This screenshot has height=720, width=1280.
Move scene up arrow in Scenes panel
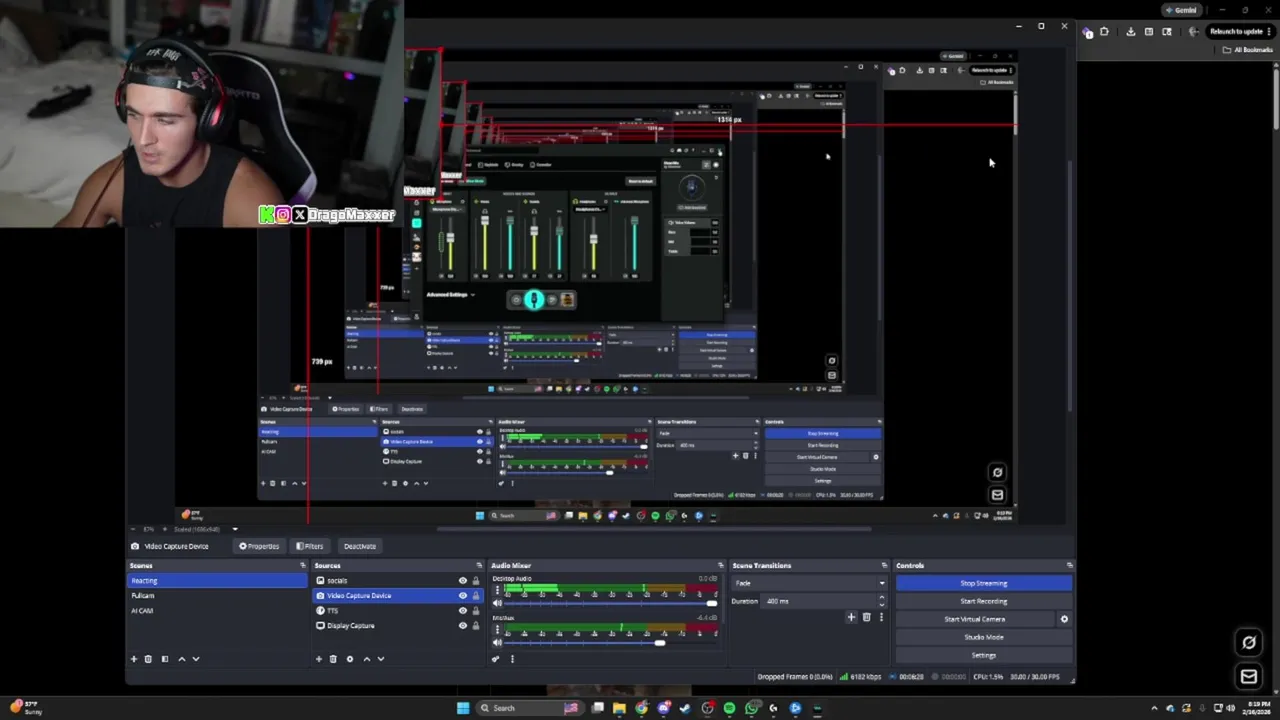pyautogui.click(x=181, y=659)
